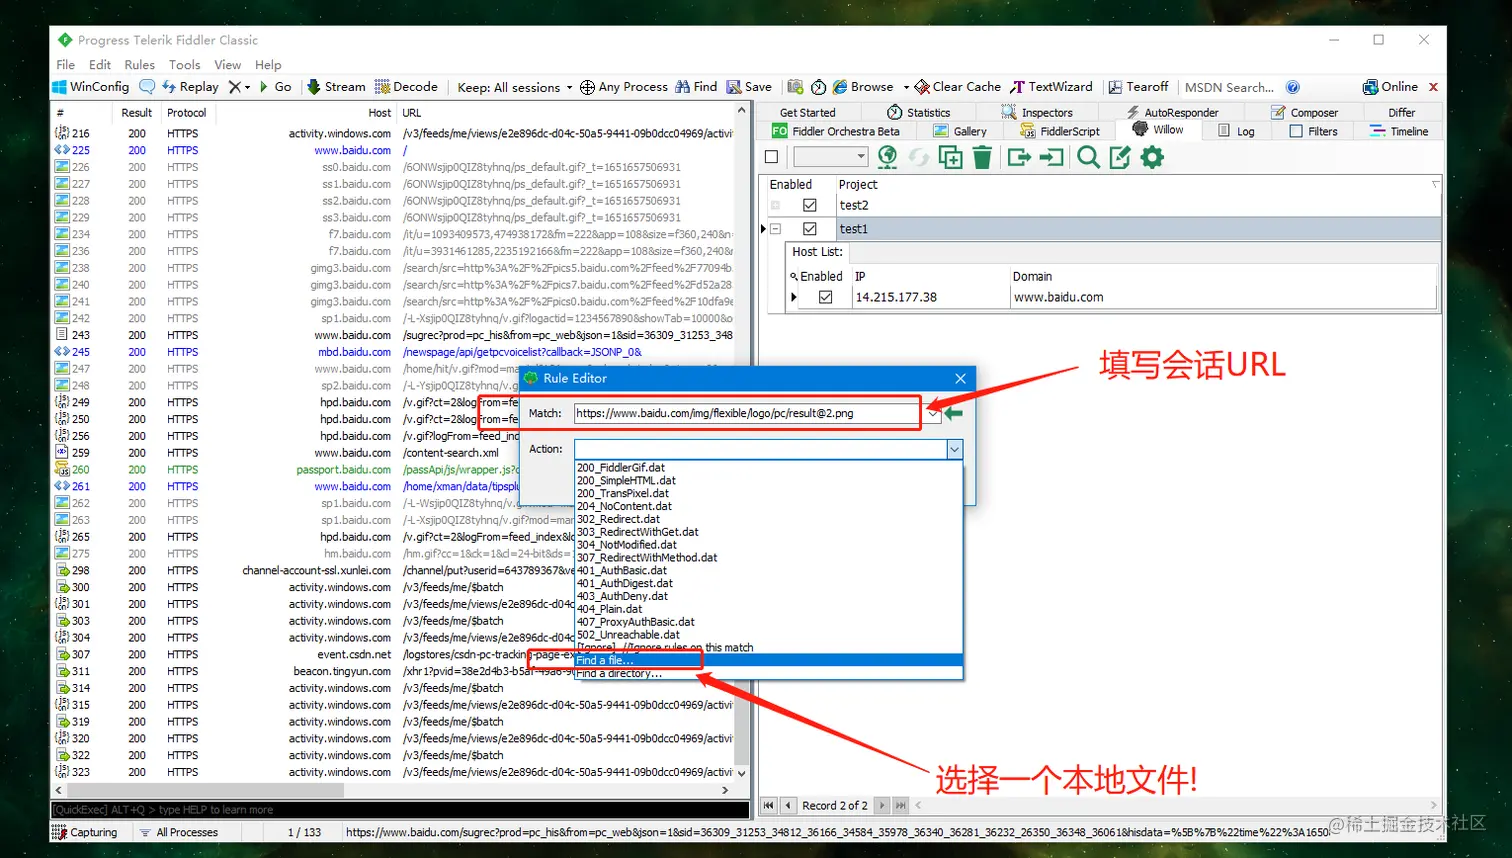Click the timer clock icon

click(x=818, y=87)
